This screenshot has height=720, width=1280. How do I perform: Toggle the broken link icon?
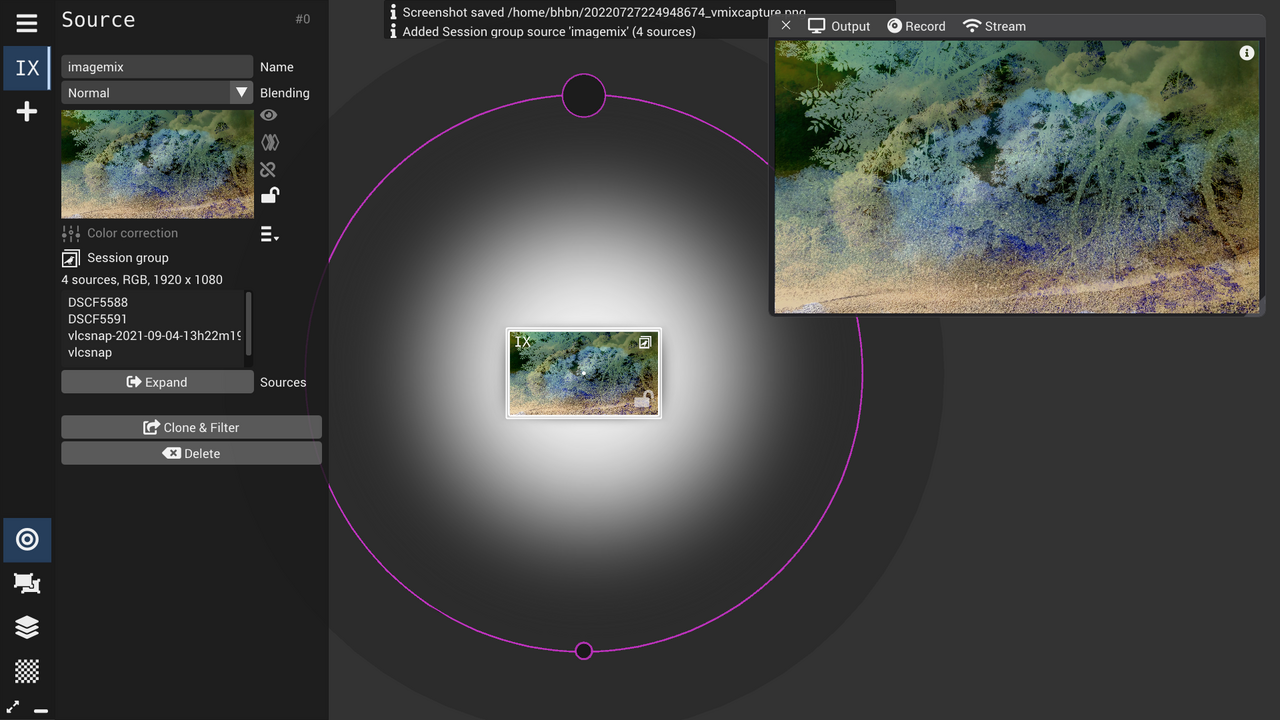[268, 169]
